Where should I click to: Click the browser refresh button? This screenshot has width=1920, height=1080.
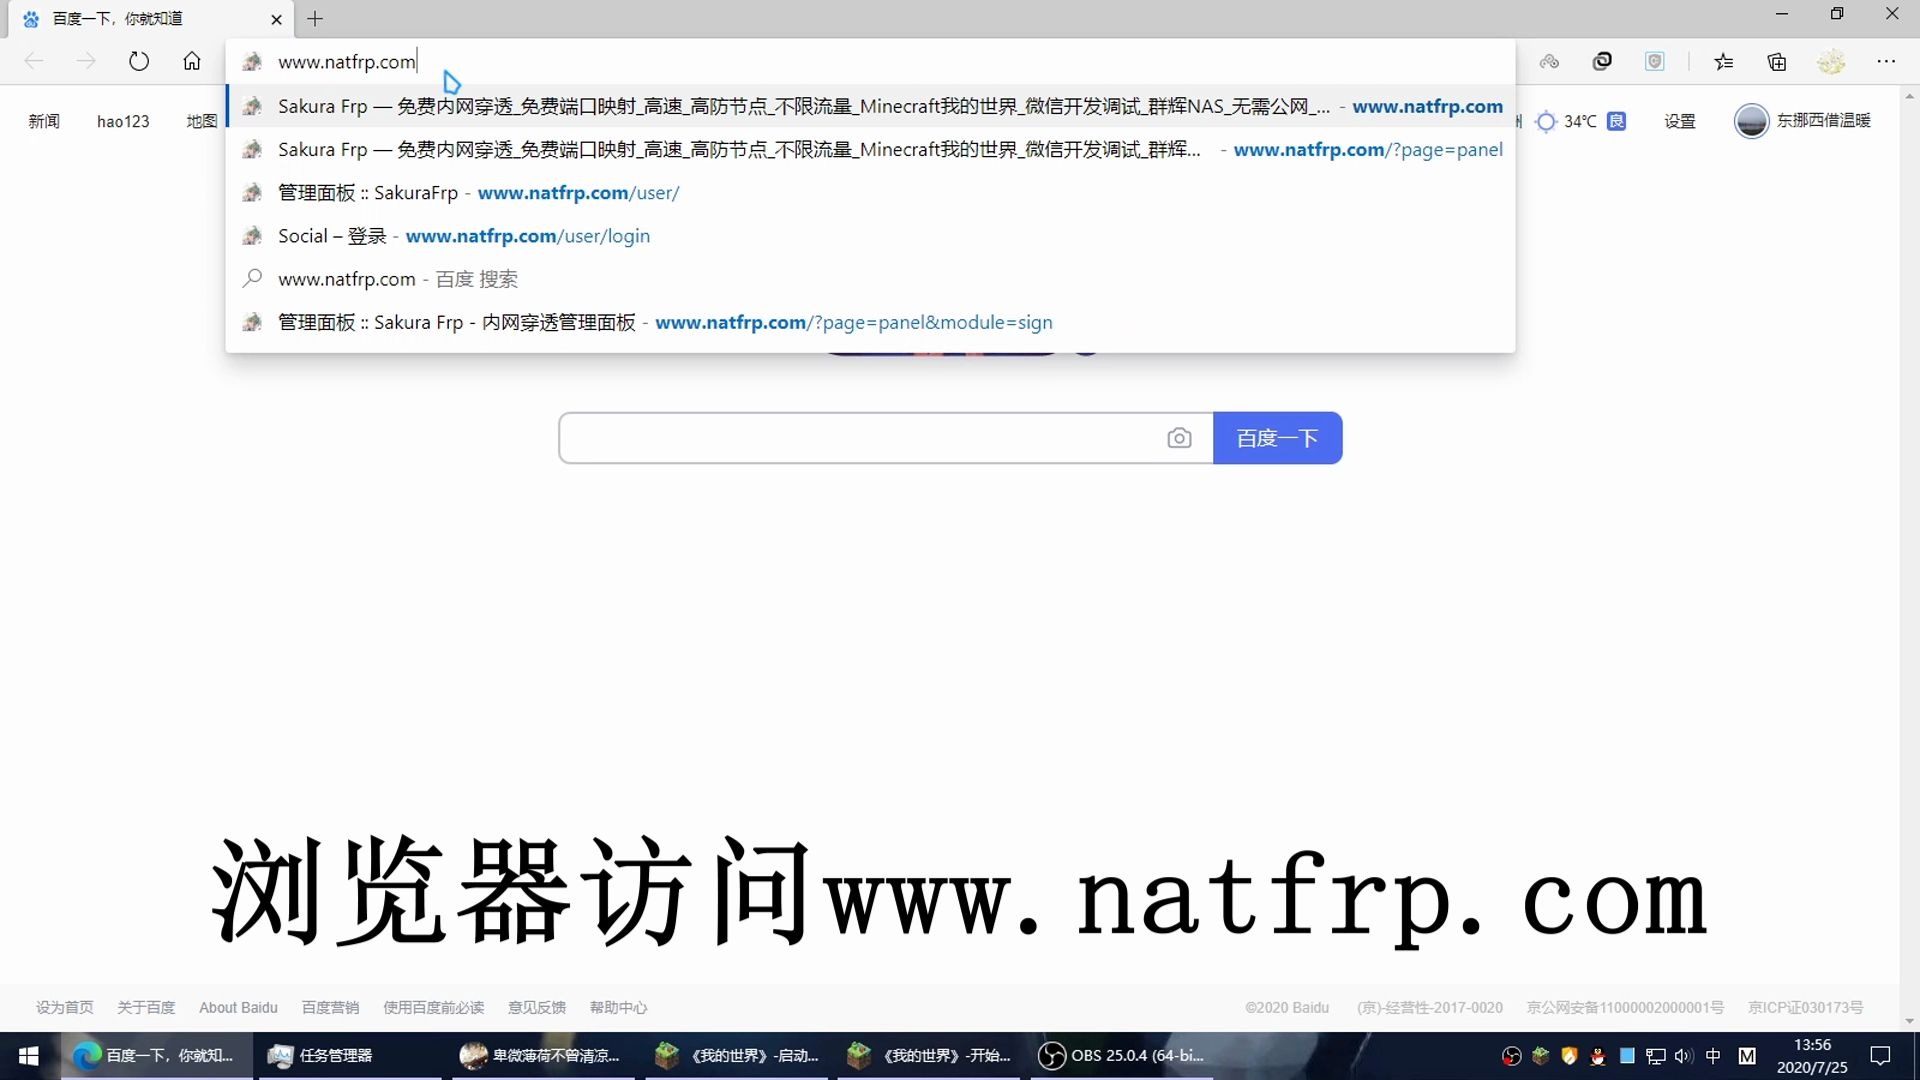139,61
